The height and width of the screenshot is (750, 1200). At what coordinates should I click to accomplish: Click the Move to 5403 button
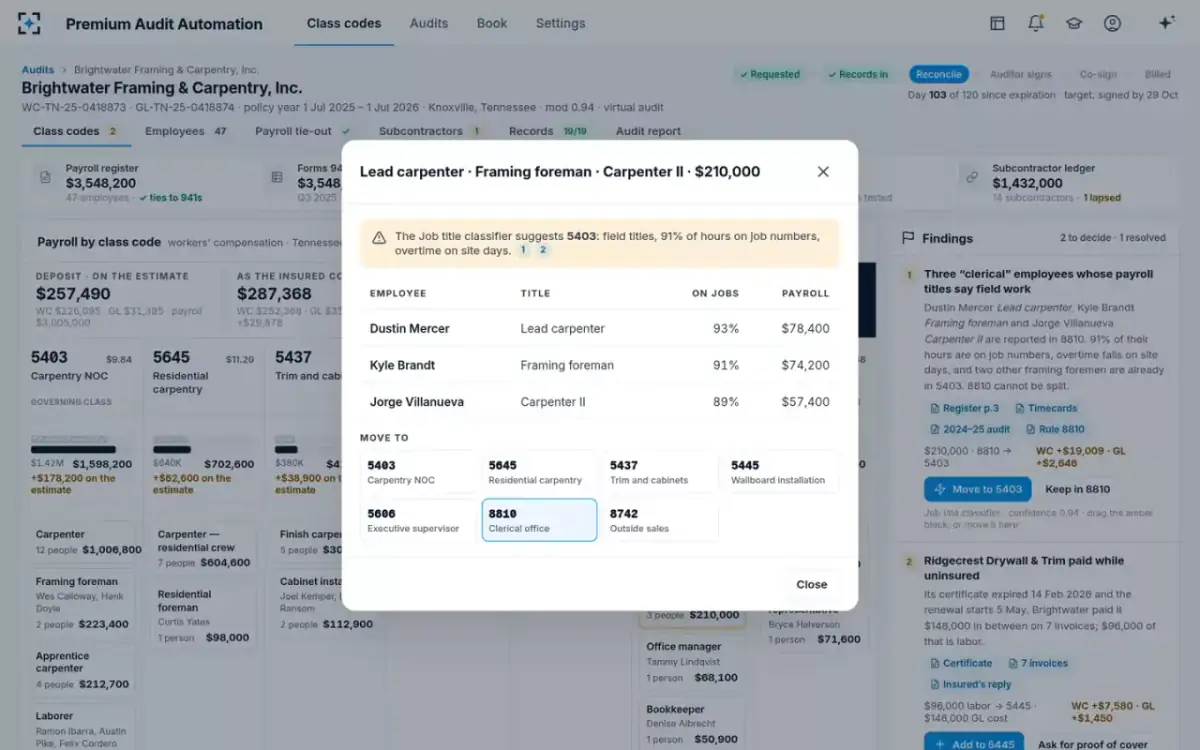977,489
